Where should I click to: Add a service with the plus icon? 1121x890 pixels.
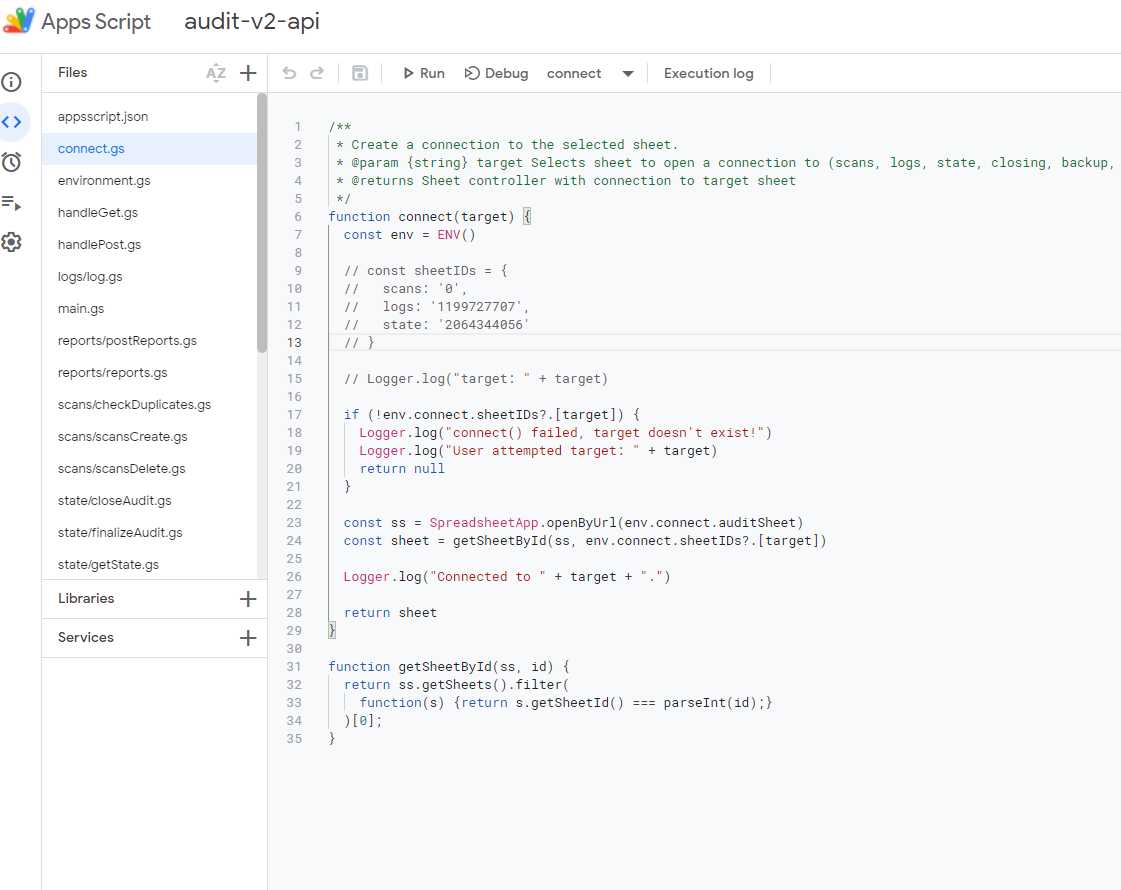tap(248, 638)
